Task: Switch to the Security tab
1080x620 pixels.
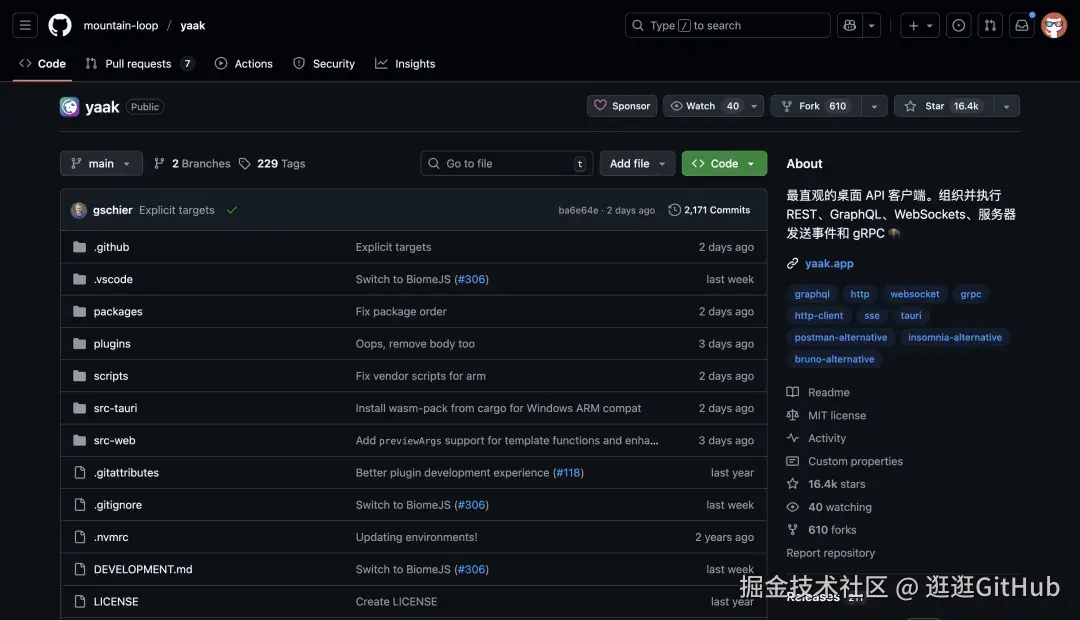Action: pyautogui.click(x=324, y=63)
